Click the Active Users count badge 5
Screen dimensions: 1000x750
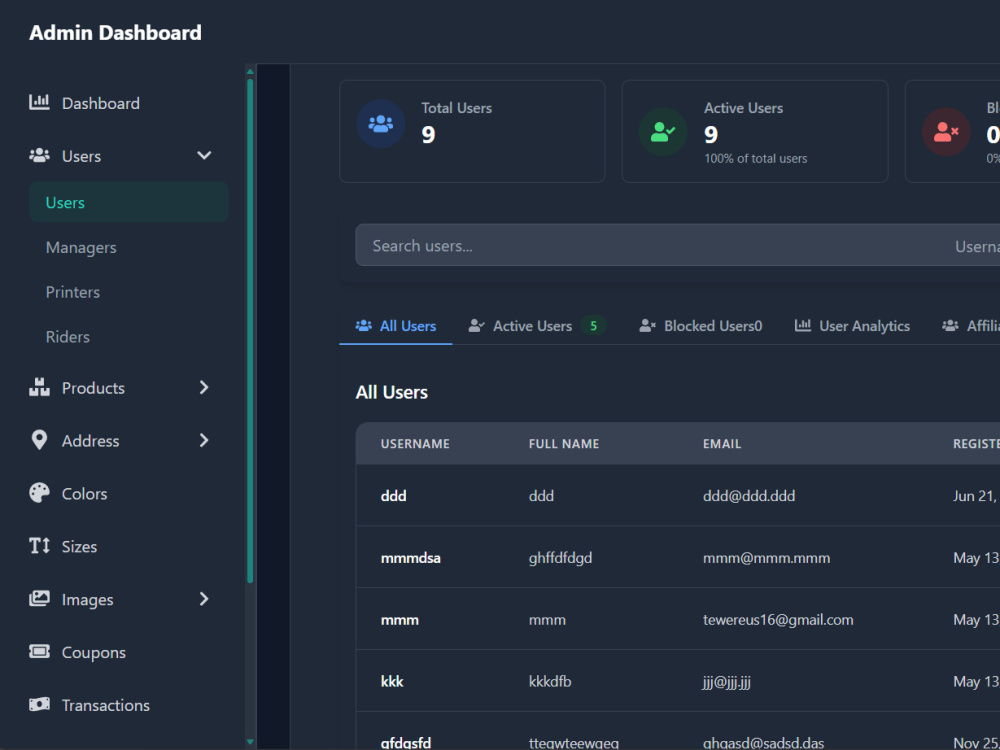(x=593, y=326)
